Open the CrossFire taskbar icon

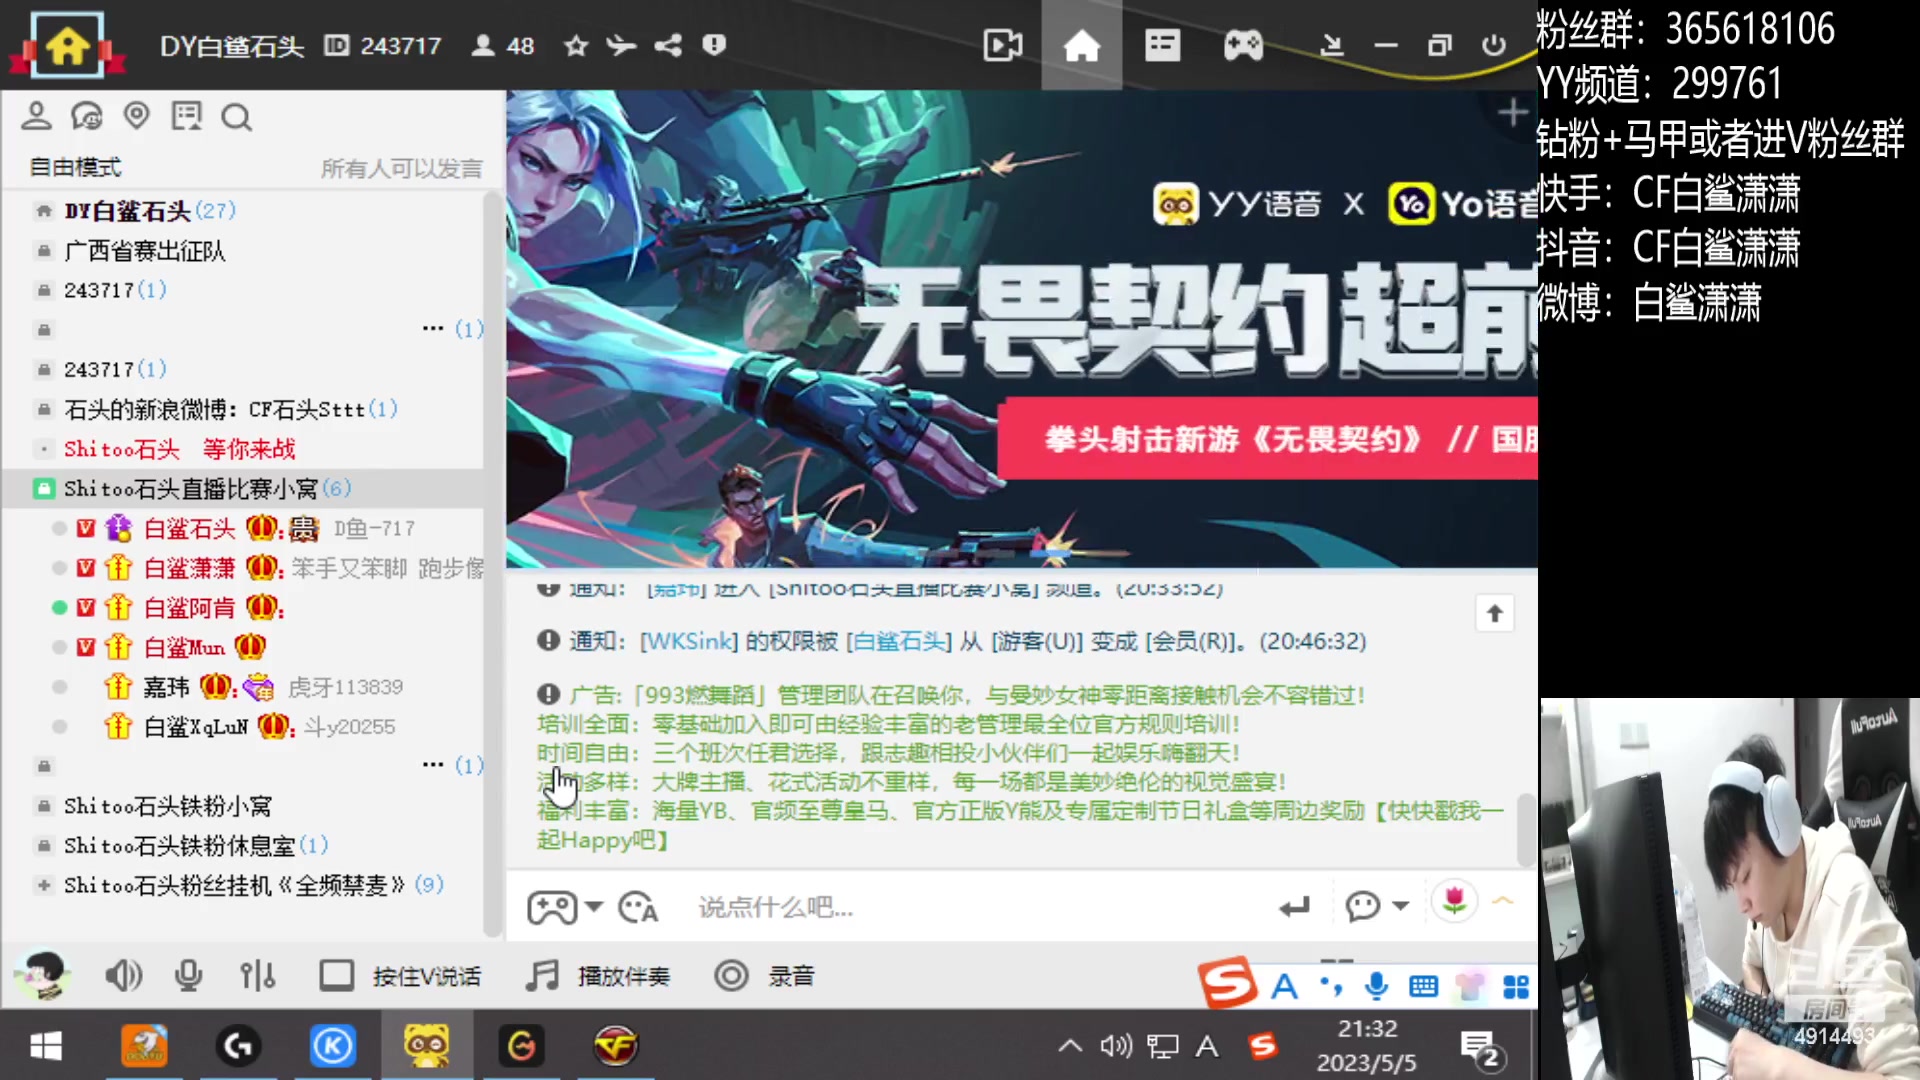[x=616, y=1046]
